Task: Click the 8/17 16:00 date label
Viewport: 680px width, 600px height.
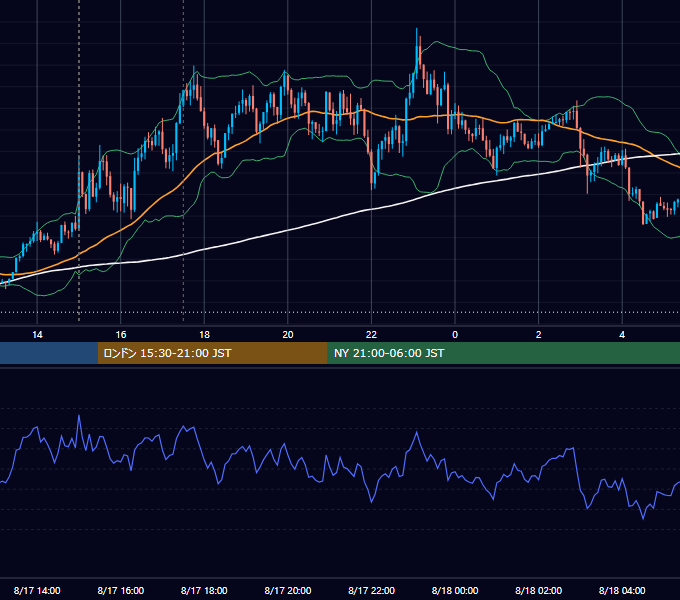Action: pyautogui.click(x=121, y=590)
